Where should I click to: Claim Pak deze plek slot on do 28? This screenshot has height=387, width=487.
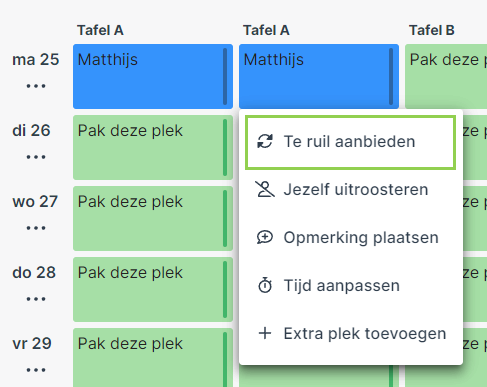(153, 290)
